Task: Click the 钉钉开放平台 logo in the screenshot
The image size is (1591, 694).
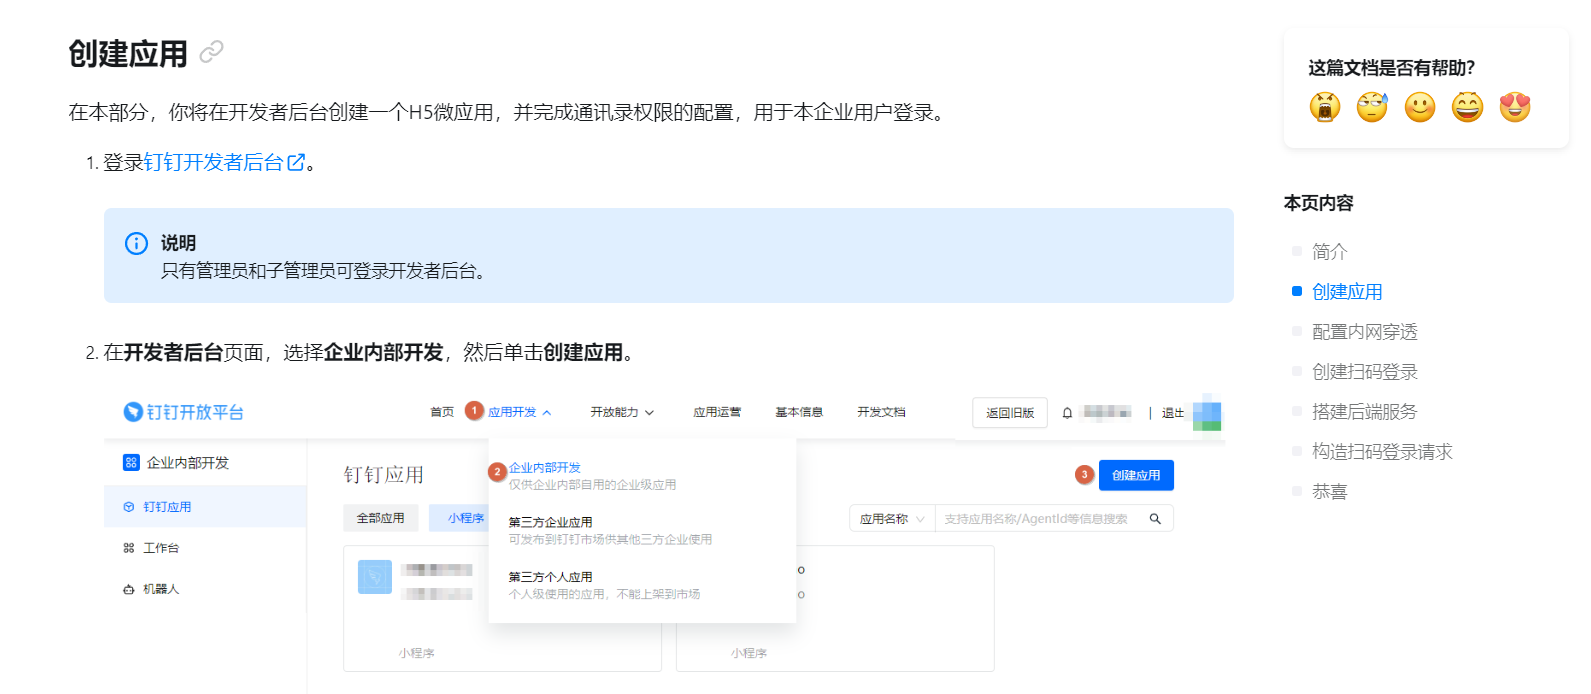Action: click(x=183, y=412)
